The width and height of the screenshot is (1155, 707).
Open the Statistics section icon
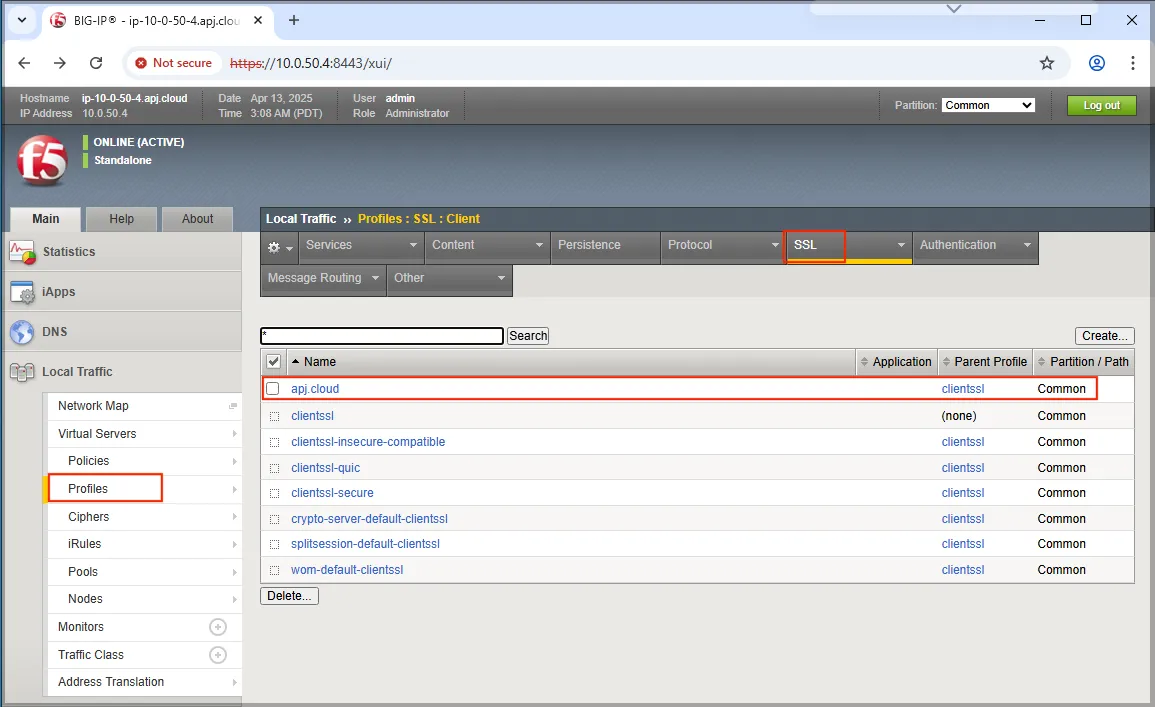coord(22,252)
